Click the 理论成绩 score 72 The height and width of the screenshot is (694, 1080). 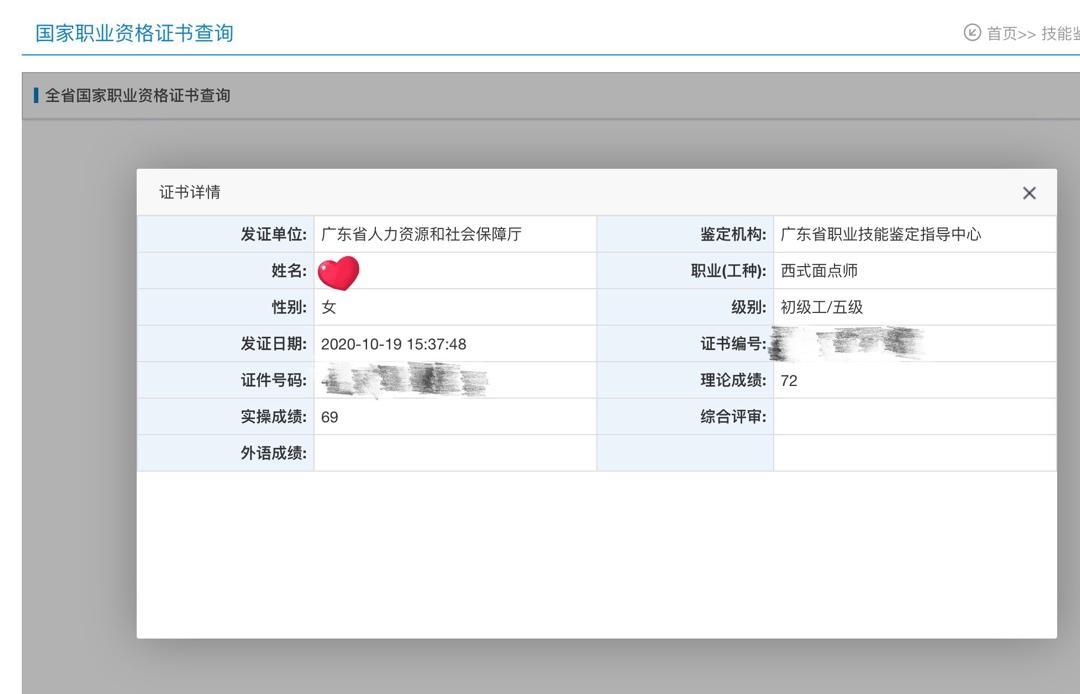[x=789, y=381]
